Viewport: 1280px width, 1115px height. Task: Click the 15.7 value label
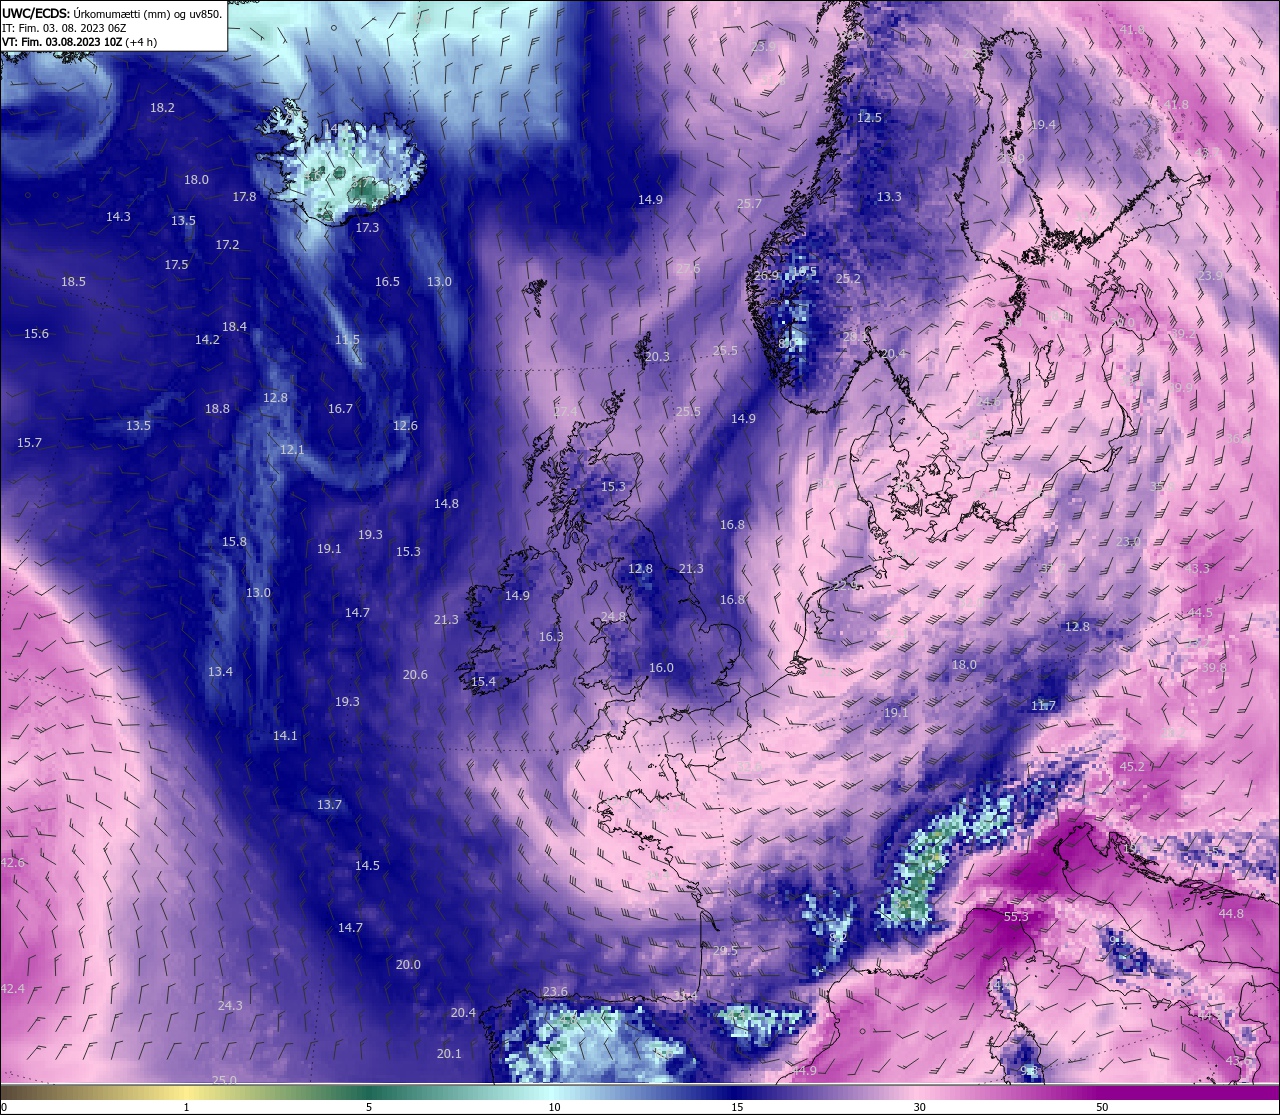pos(29,442)
